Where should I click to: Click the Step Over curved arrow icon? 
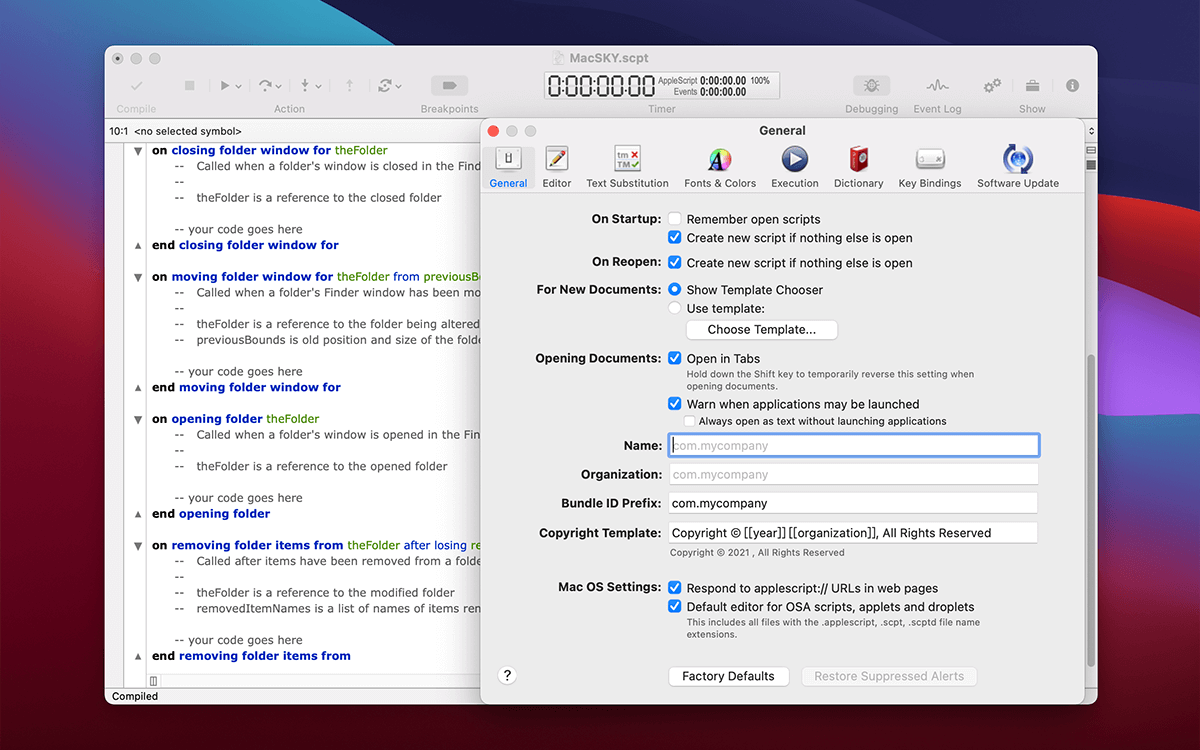click(265, 86)
